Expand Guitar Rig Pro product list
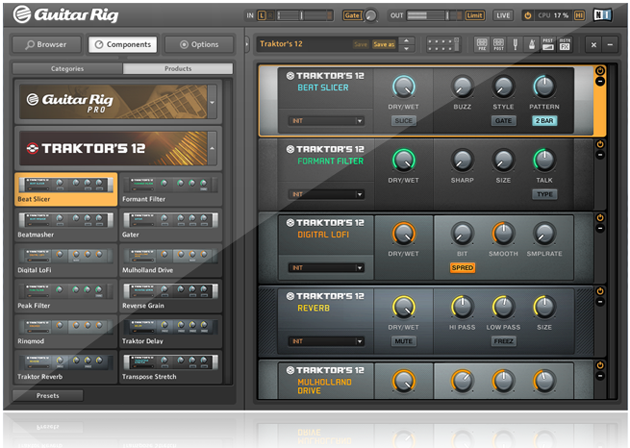The width and height of the screenshot is (630, 448). coord(212,102)
